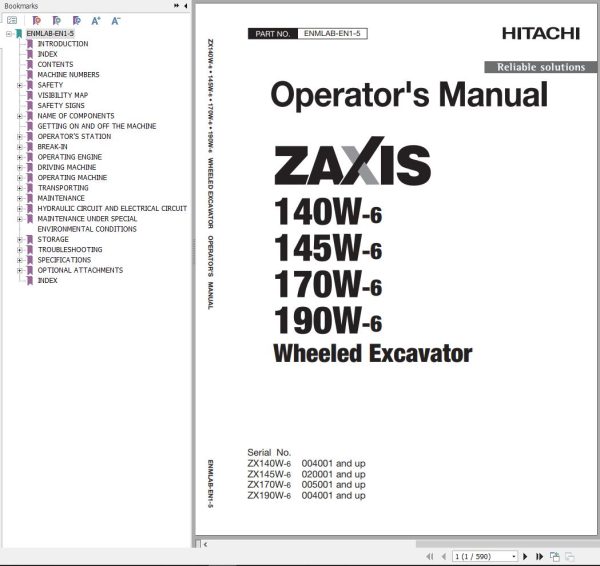Collapse the ENMLAB-EN1-5 root bookmark
The image size is (600, 566).
pyautogui.click(x=9, y=34)
